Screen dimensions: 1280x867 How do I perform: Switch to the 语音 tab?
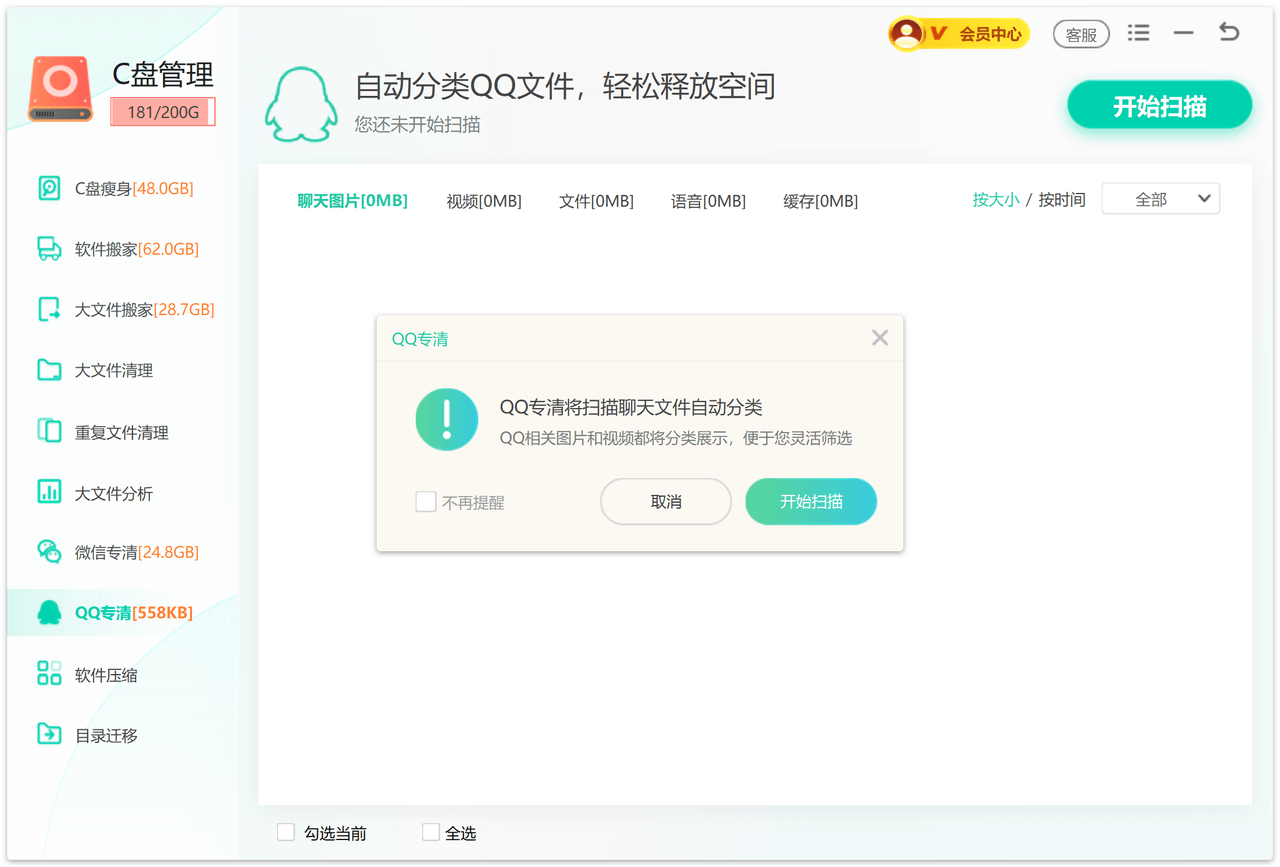[708, 201]
